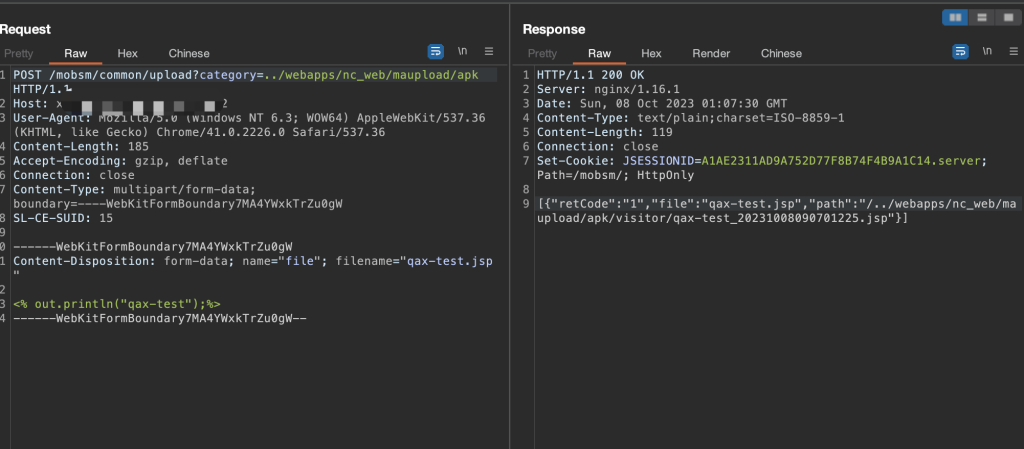Click the Response panel title
Viewport: 1024px width, 449px height.
(554, 29)
